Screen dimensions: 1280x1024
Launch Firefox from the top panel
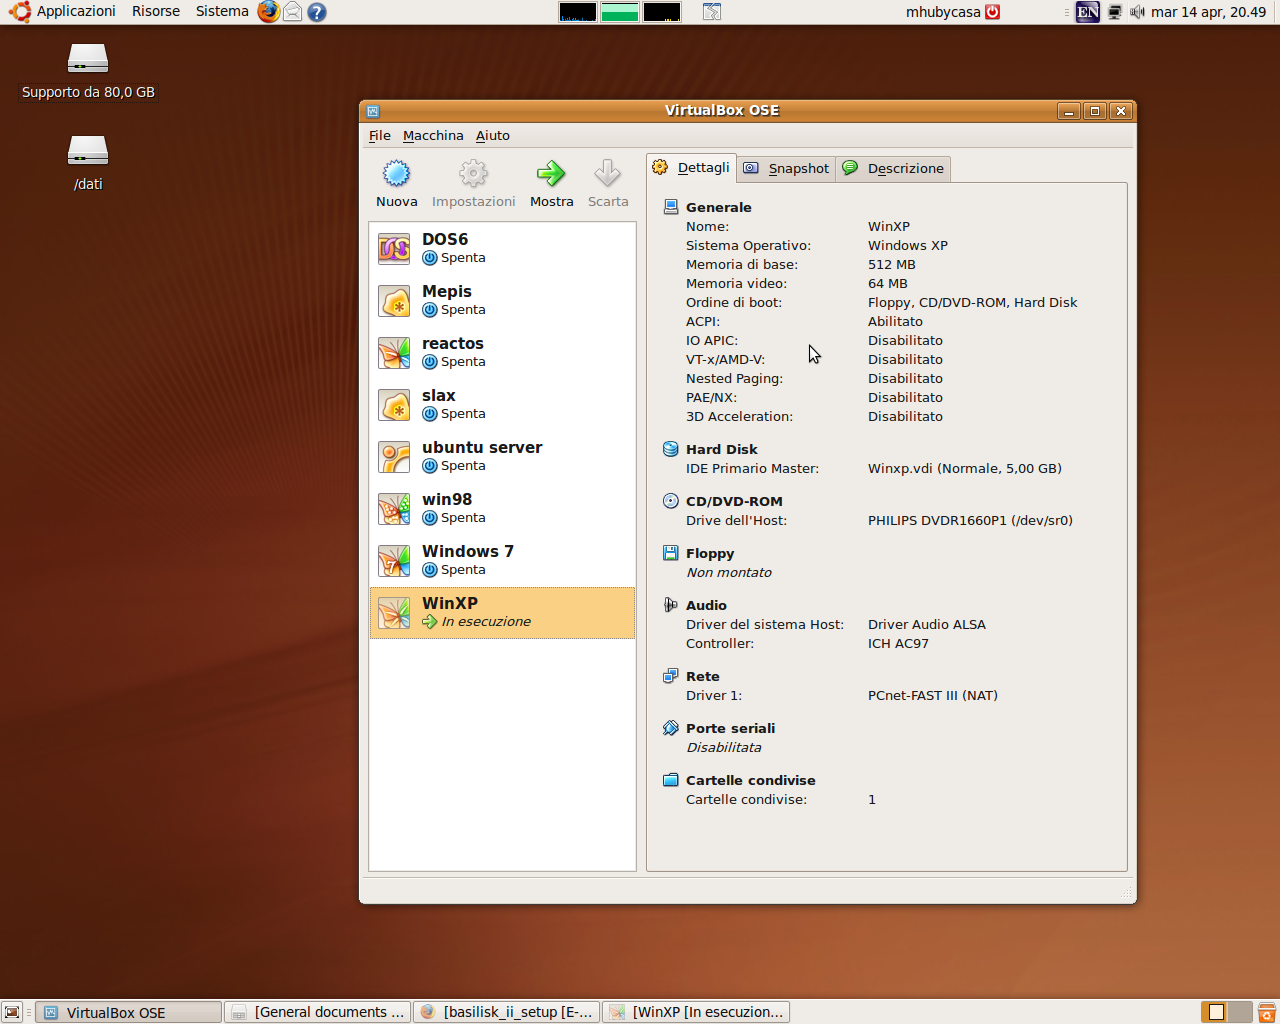click(269, 12)
